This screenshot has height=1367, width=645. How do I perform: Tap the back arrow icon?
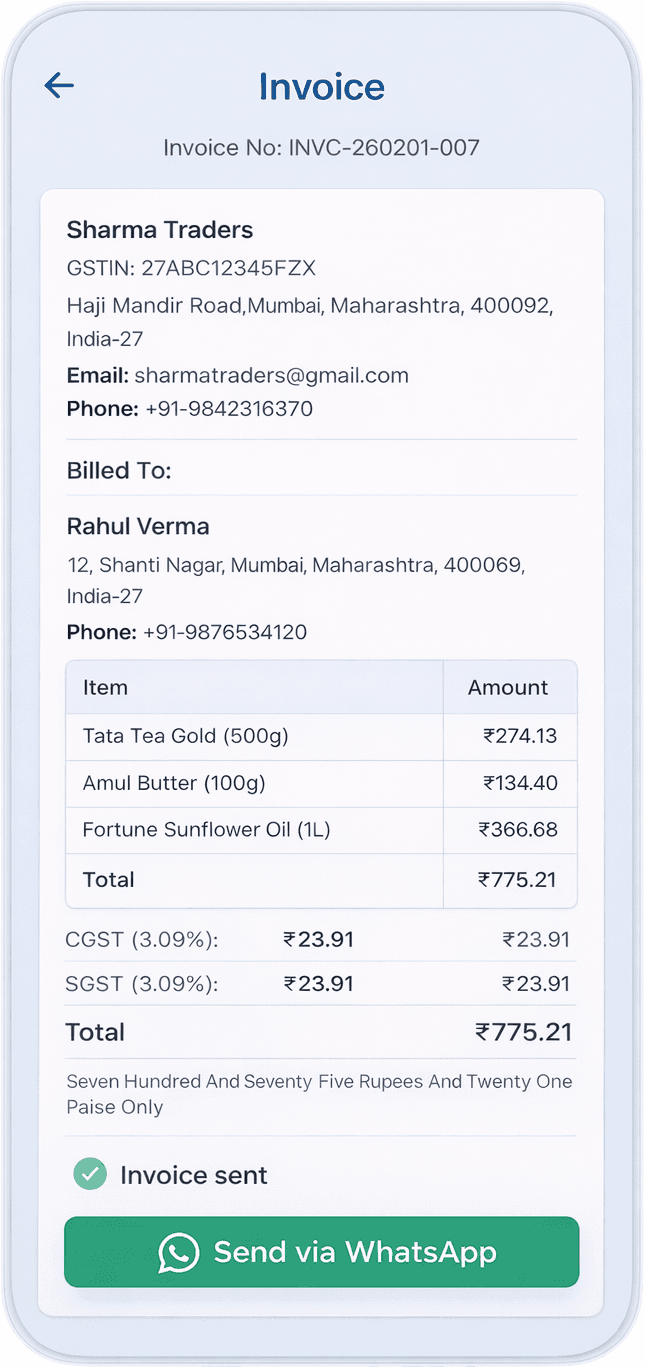coord(59,86)
